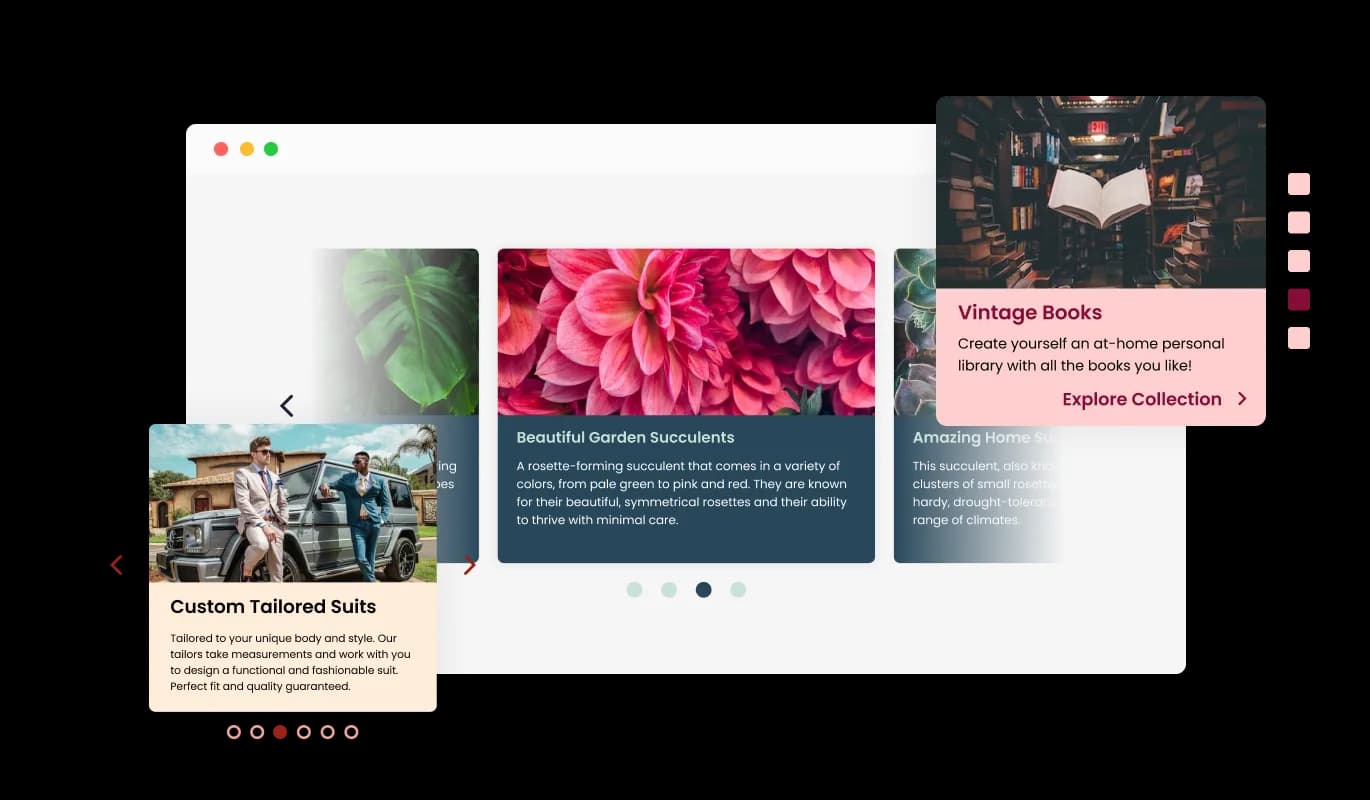Click the arrow icon on the Vintage Books card
The height and width of the screenshot is (800, 1370).
click(1243, 398)
